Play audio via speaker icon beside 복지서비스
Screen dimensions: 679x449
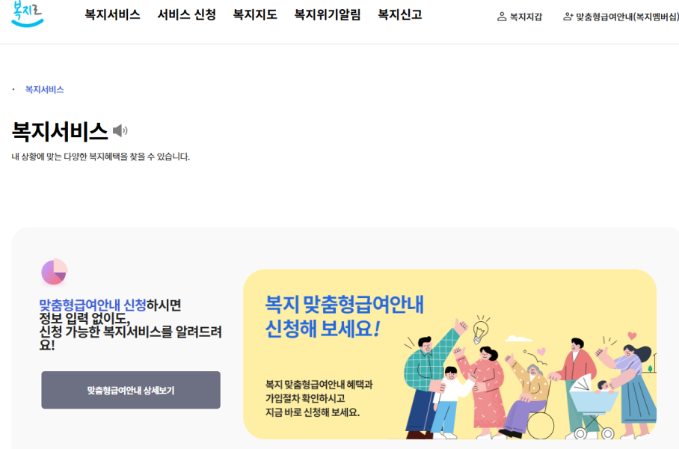(120, 130)
